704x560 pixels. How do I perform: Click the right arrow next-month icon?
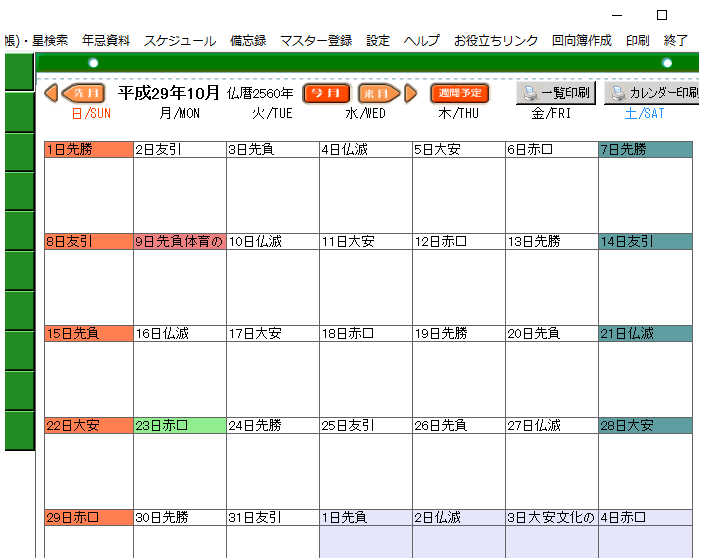click(410, 93)
